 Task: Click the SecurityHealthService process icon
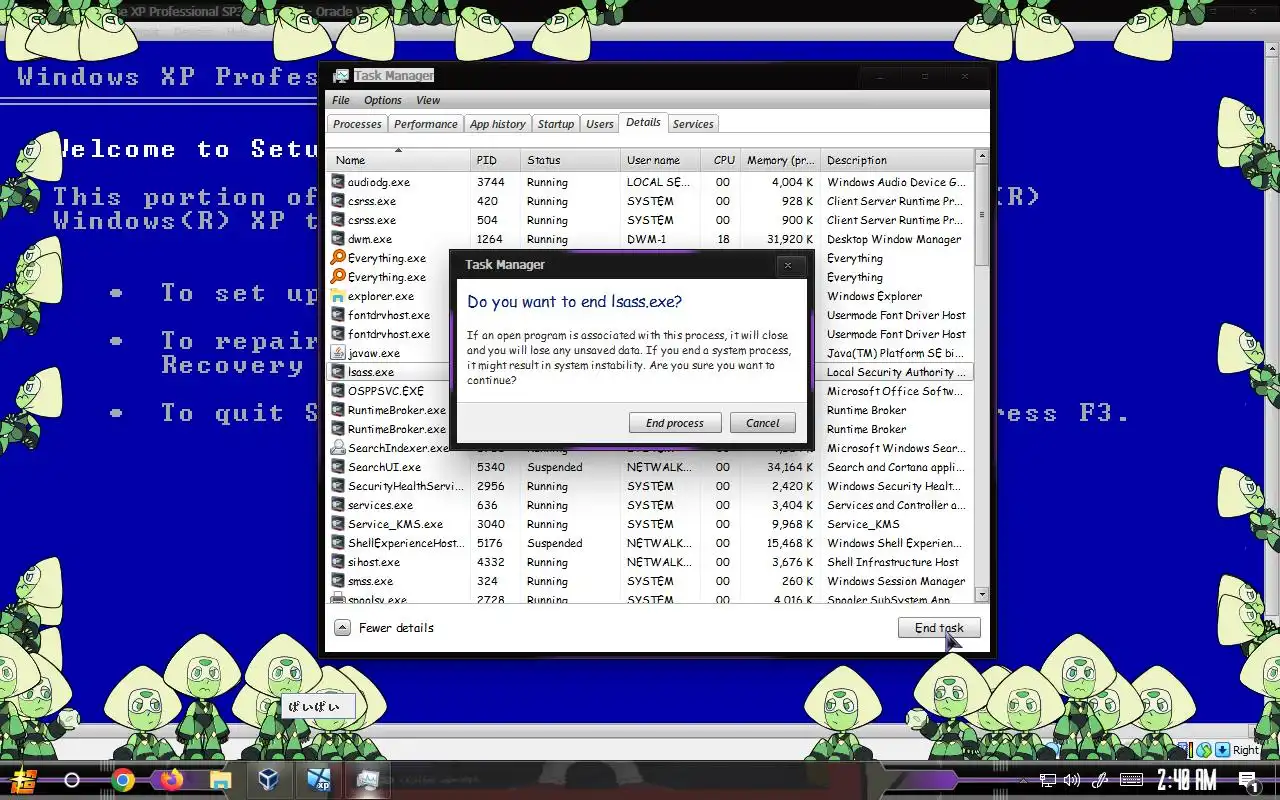pos(338,486)
